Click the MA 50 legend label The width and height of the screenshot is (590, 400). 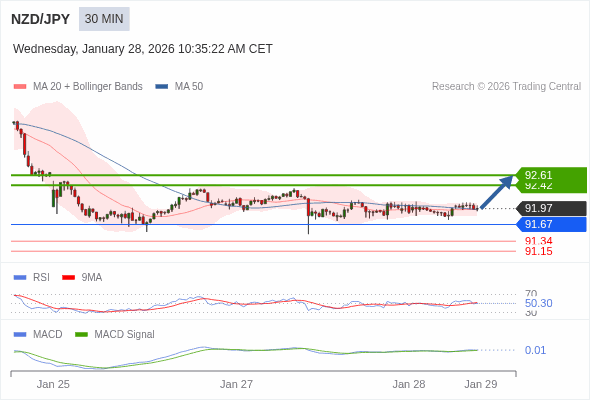click(x=189, y=87)
